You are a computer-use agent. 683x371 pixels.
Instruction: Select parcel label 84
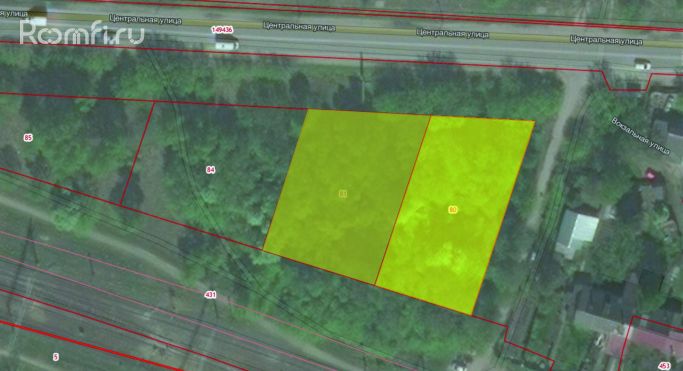pyautogui.click(x=210, y=170)
